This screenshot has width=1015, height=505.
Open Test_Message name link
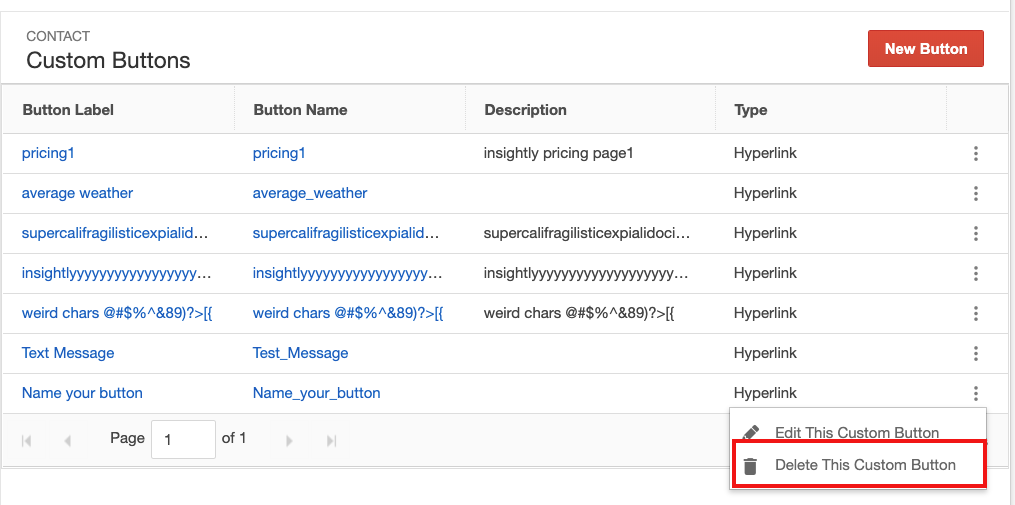coord(300,353)
